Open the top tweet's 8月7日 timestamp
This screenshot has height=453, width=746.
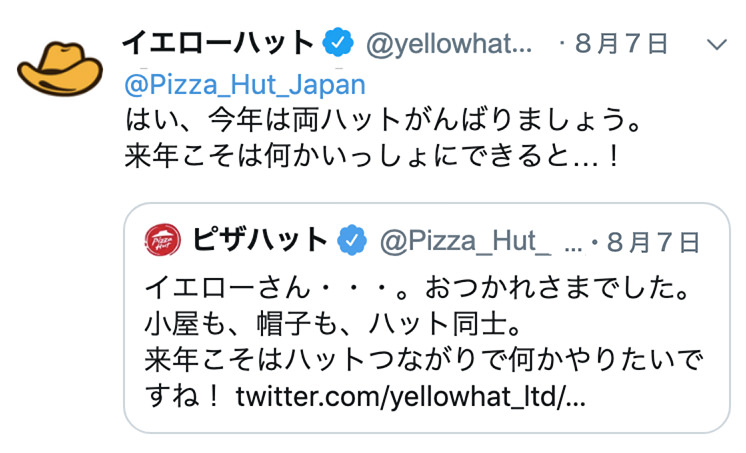point(621,44)
